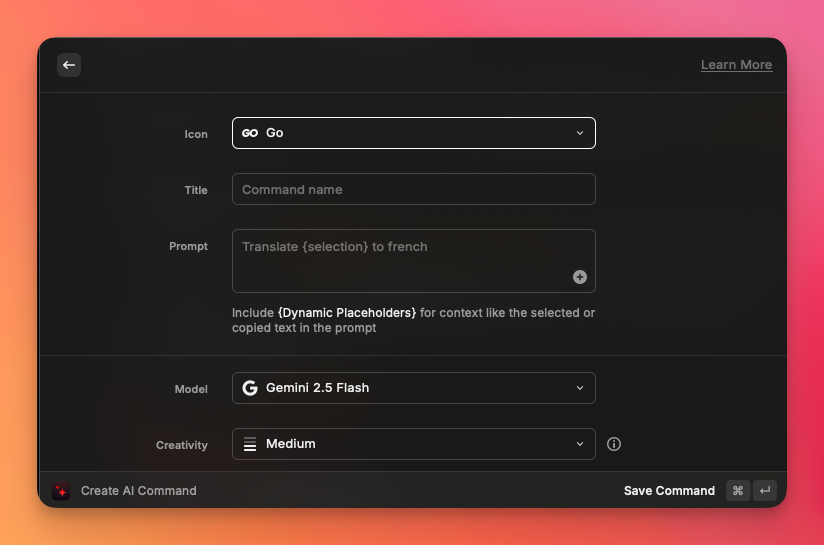
Task: Click the info icon beside Creativity
Action: [614, 444]
